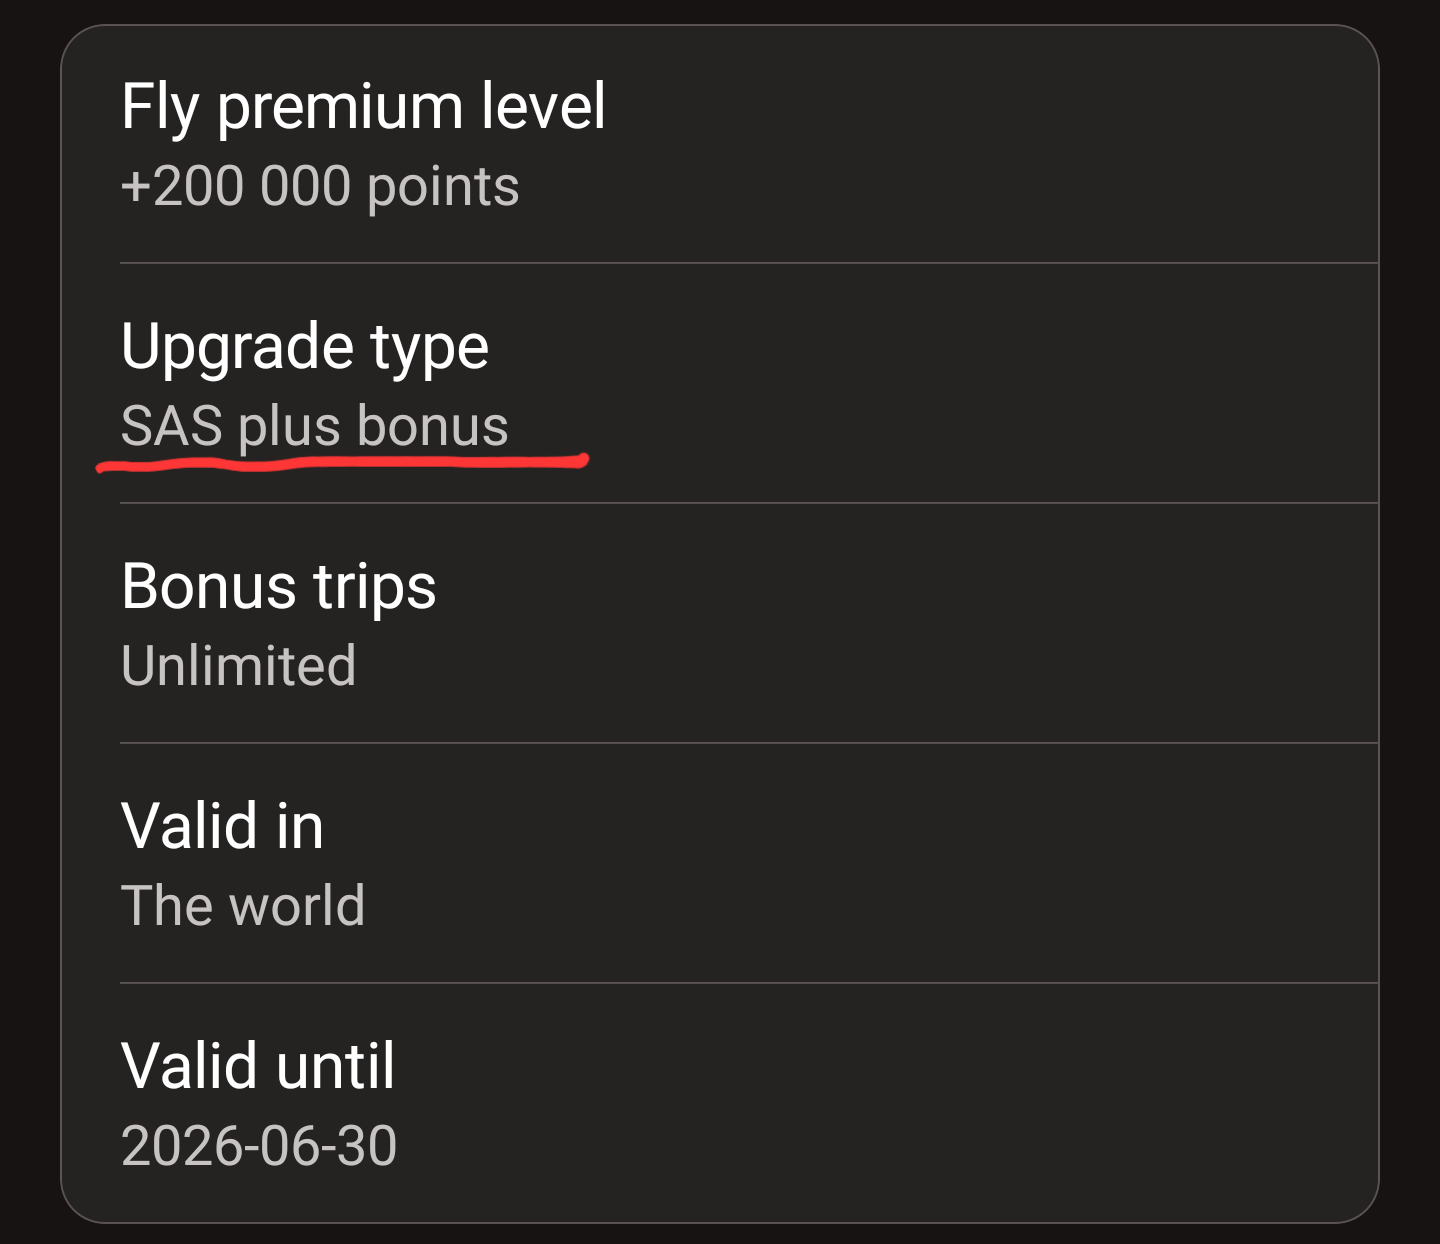1440x1244 pixels.
Task: Open the Fly premium level setting
Action: point(362,106)
